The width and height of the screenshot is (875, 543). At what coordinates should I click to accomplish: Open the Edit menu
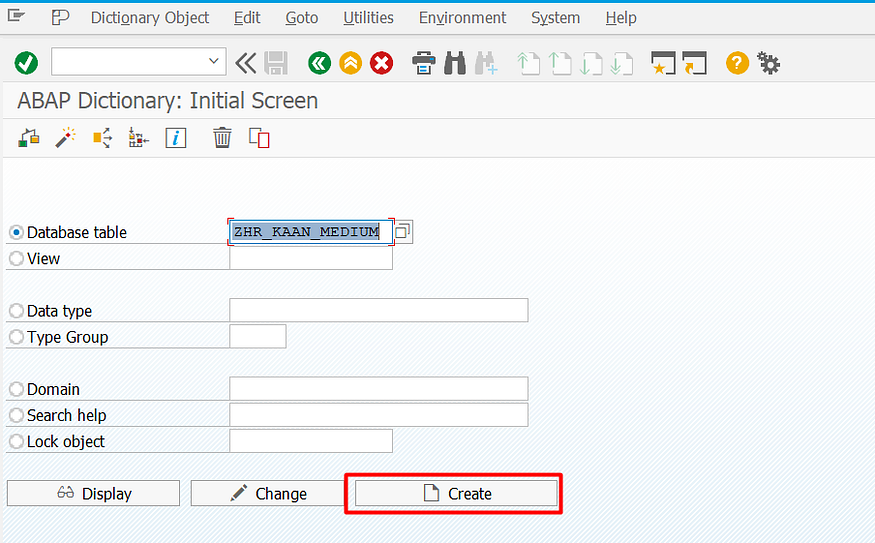pyautogui.click(x=247, y=18)
